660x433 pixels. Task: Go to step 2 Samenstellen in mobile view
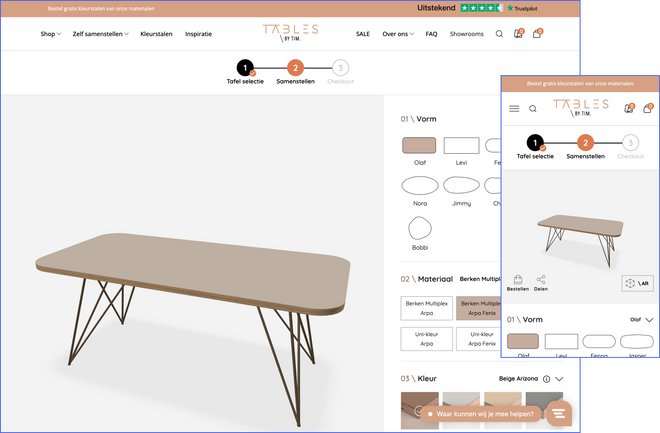585,147
